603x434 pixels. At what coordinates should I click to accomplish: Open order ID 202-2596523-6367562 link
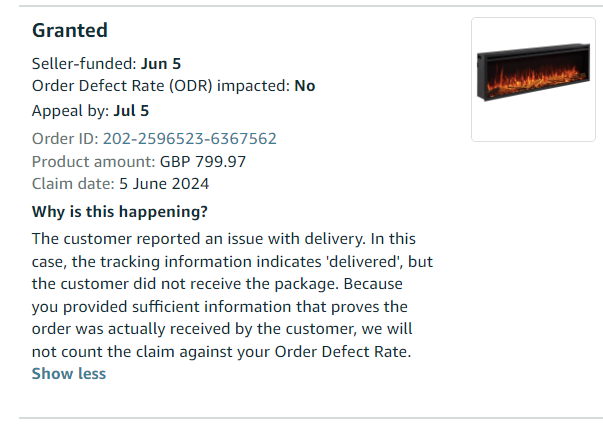pos(190,139)
